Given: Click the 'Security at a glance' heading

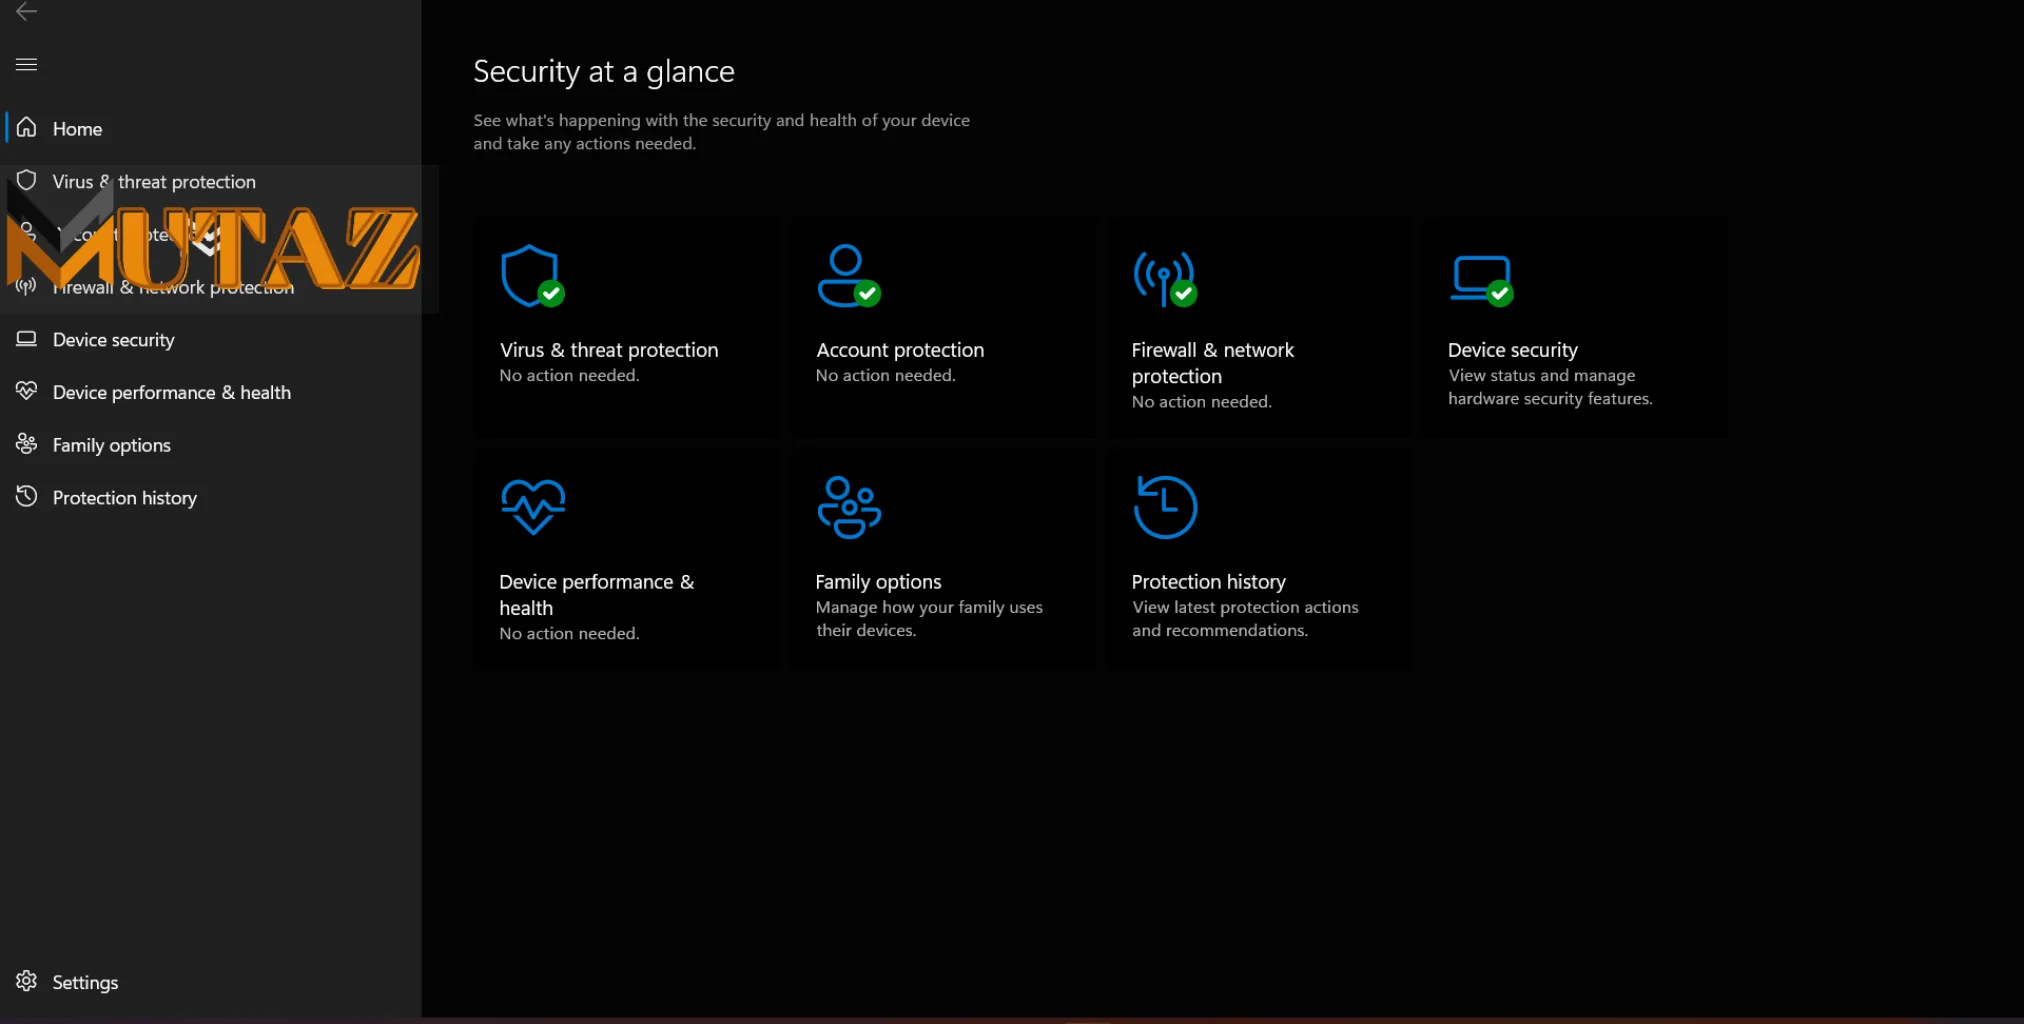Looking at the screenshot, I should [x=604, y=72].
